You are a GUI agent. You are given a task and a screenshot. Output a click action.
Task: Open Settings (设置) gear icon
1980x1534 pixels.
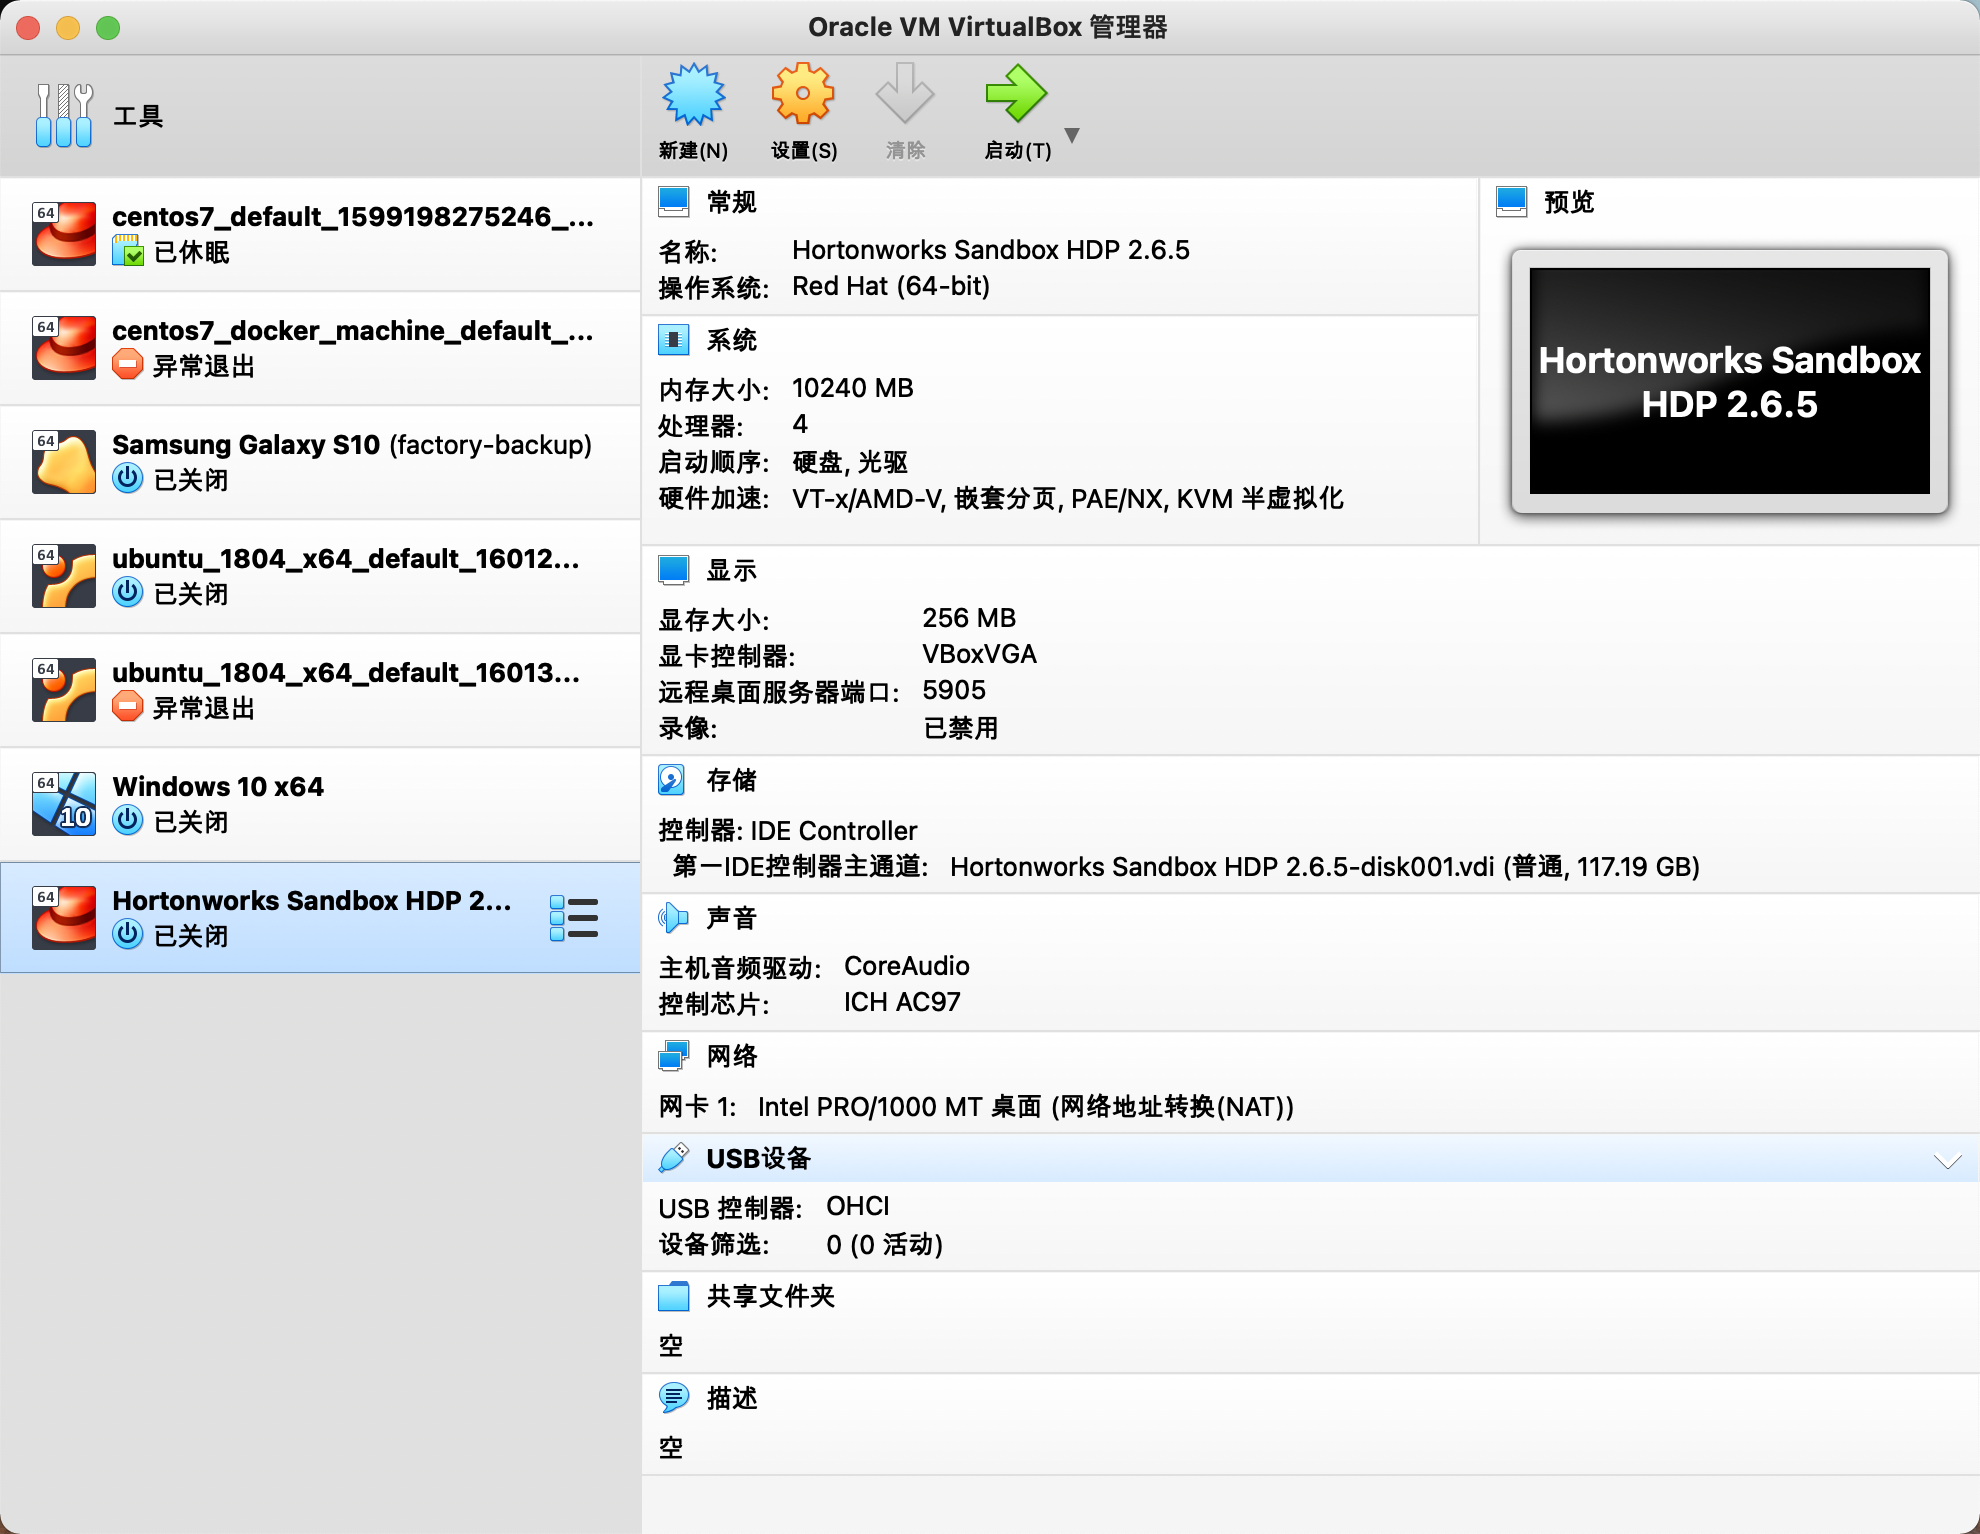pos(802,95)
